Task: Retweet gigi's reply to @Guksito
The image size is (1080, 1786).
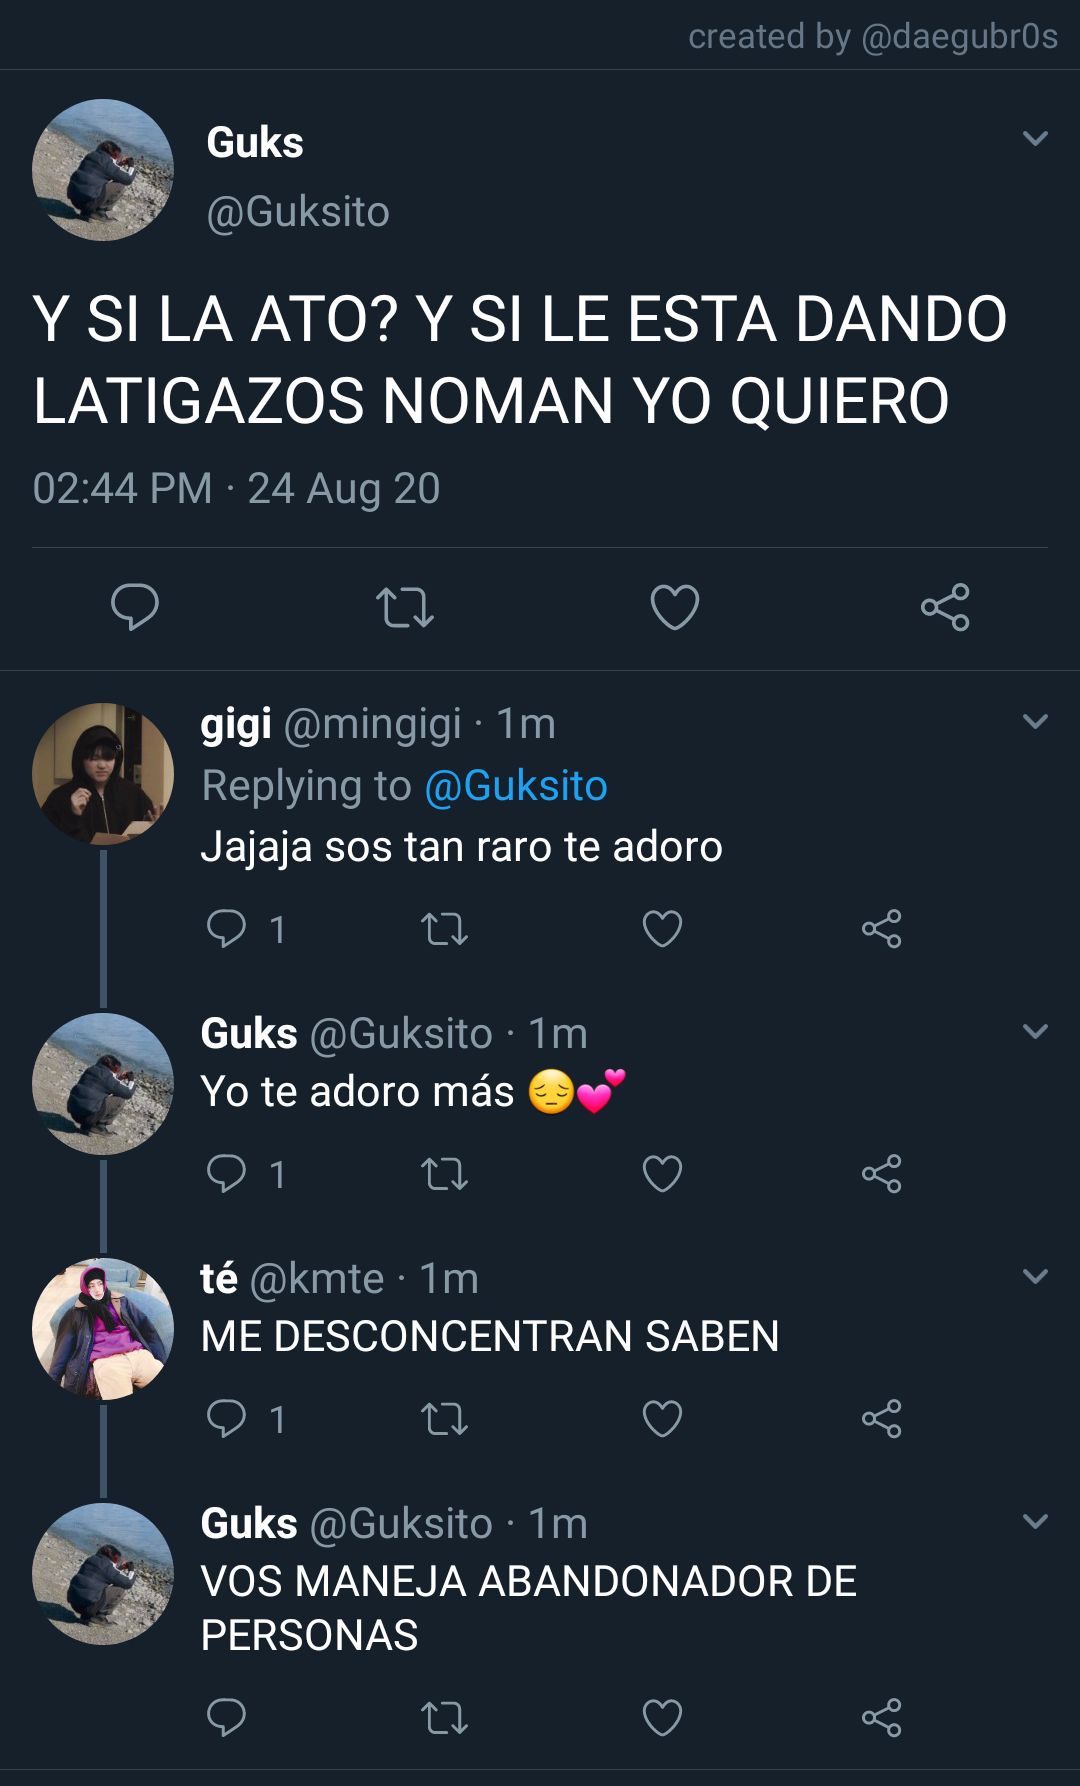Action: coord(445,929)
